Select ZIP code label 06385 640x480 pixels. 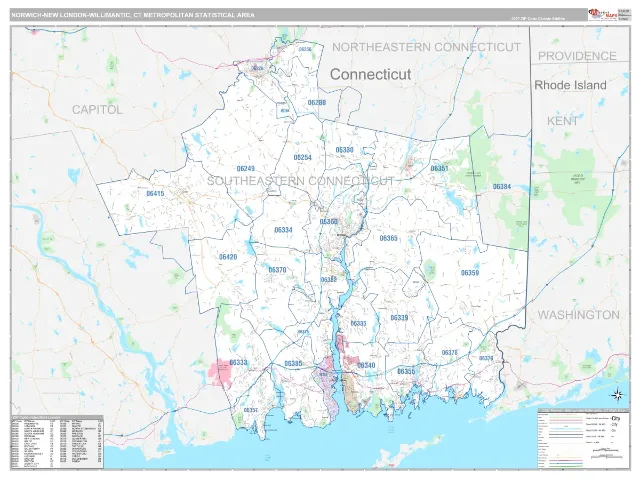(293, 363)
